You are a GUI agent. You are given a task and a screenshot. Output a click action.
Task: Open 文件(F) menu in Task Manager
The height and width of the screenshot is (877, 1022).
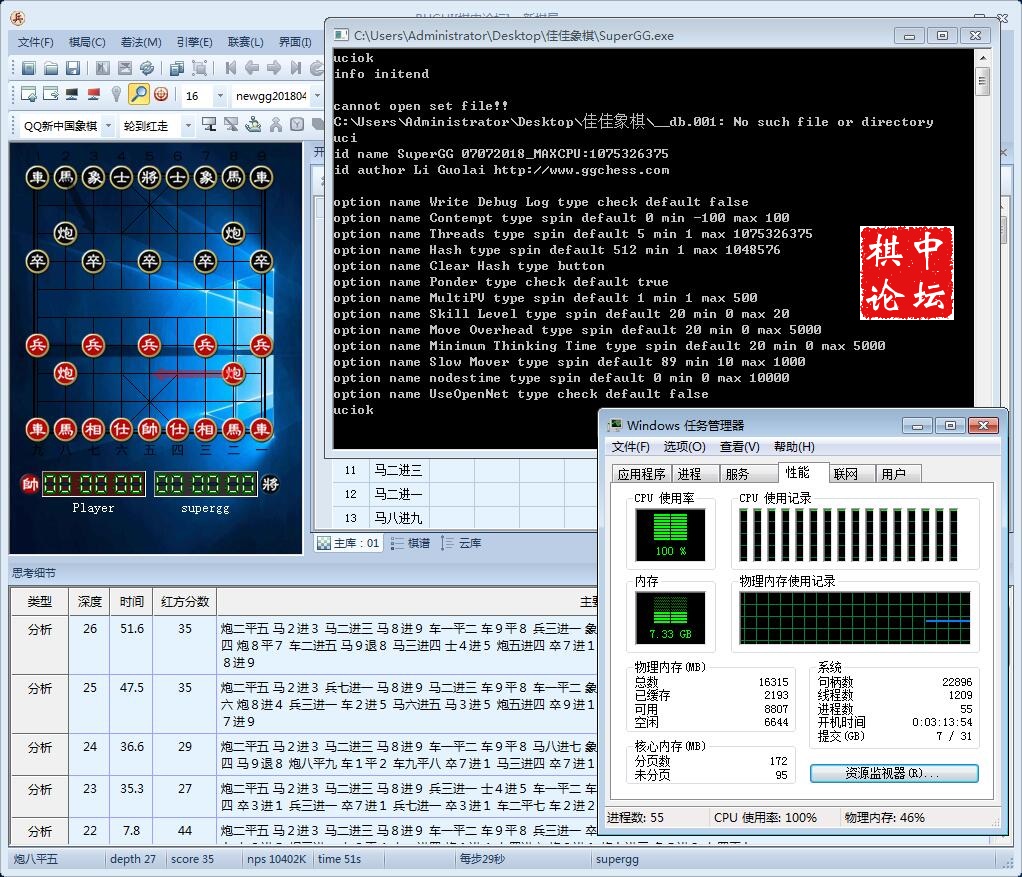630,447
